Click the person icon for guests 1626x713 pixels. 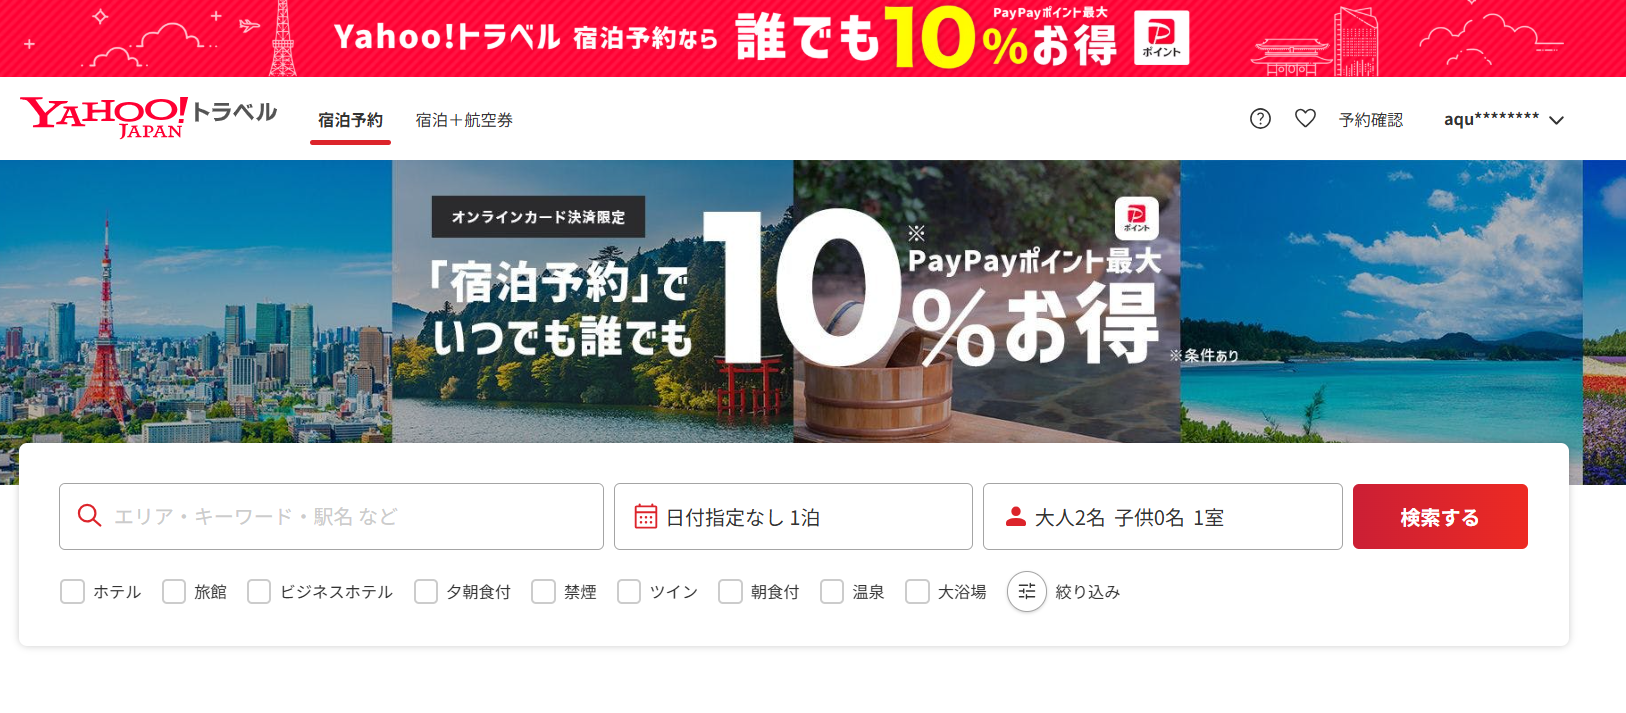[1016, 516]
